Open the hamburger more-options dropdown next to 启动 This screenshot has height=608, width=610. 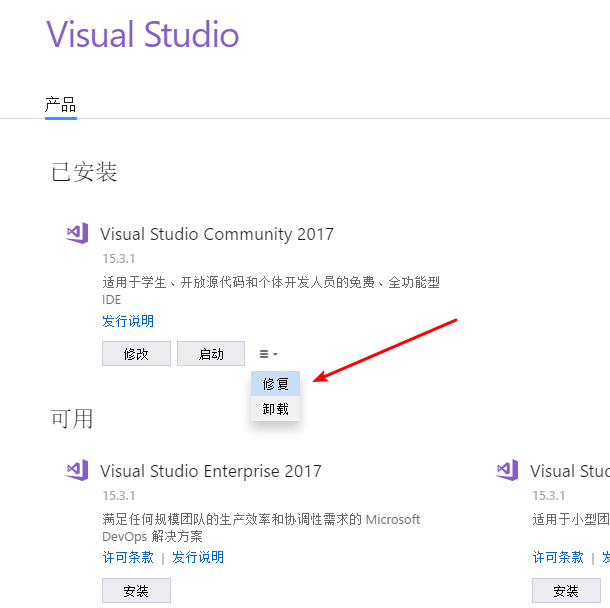click(x=268, y=354)
